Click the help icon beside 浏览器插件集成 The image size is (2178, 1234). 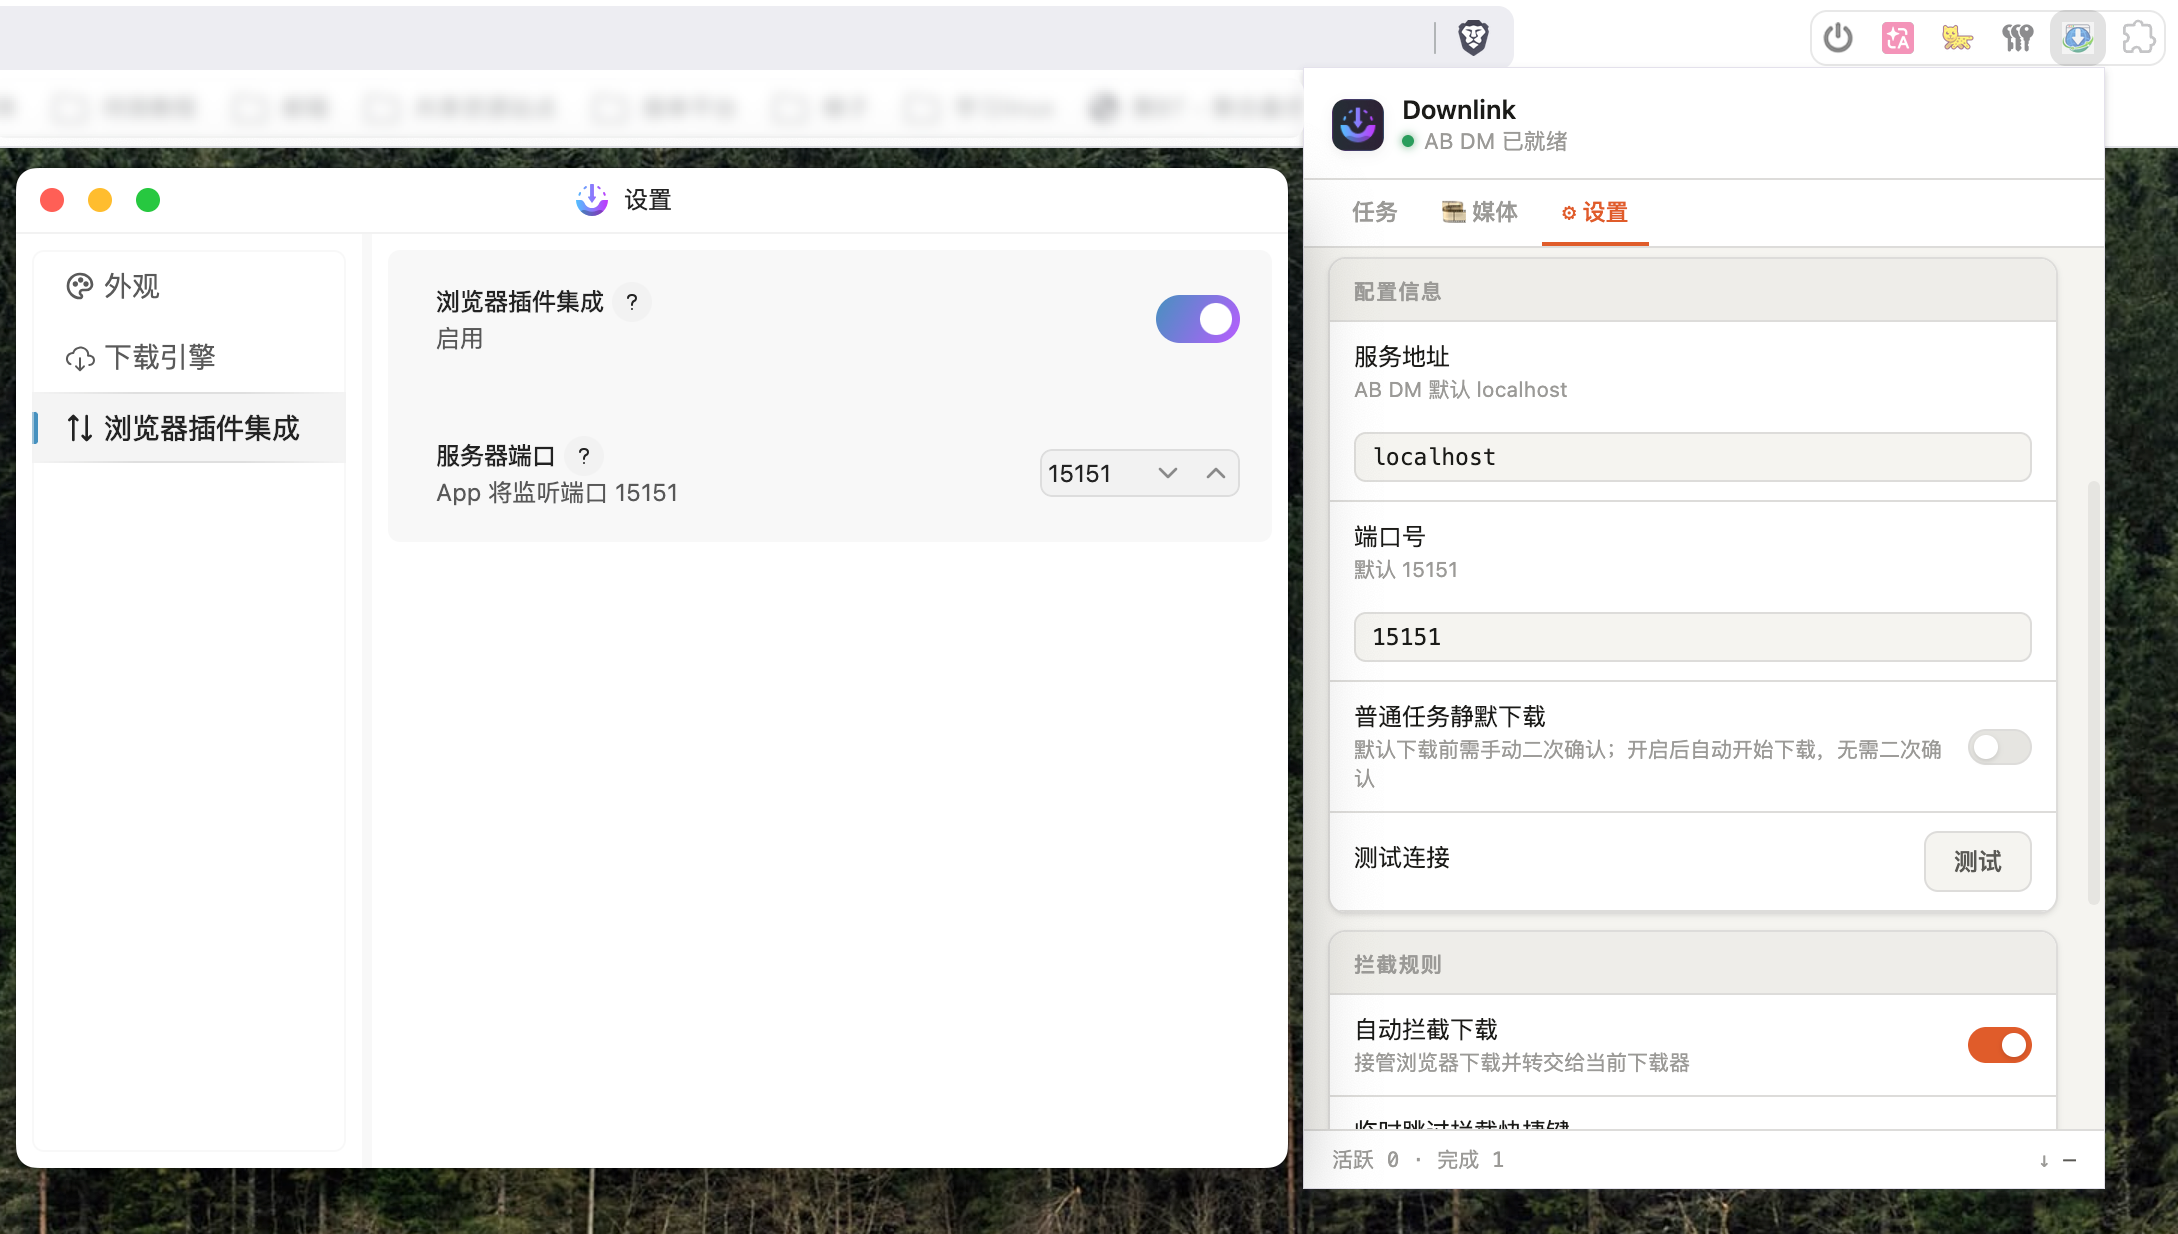point(632,302)
